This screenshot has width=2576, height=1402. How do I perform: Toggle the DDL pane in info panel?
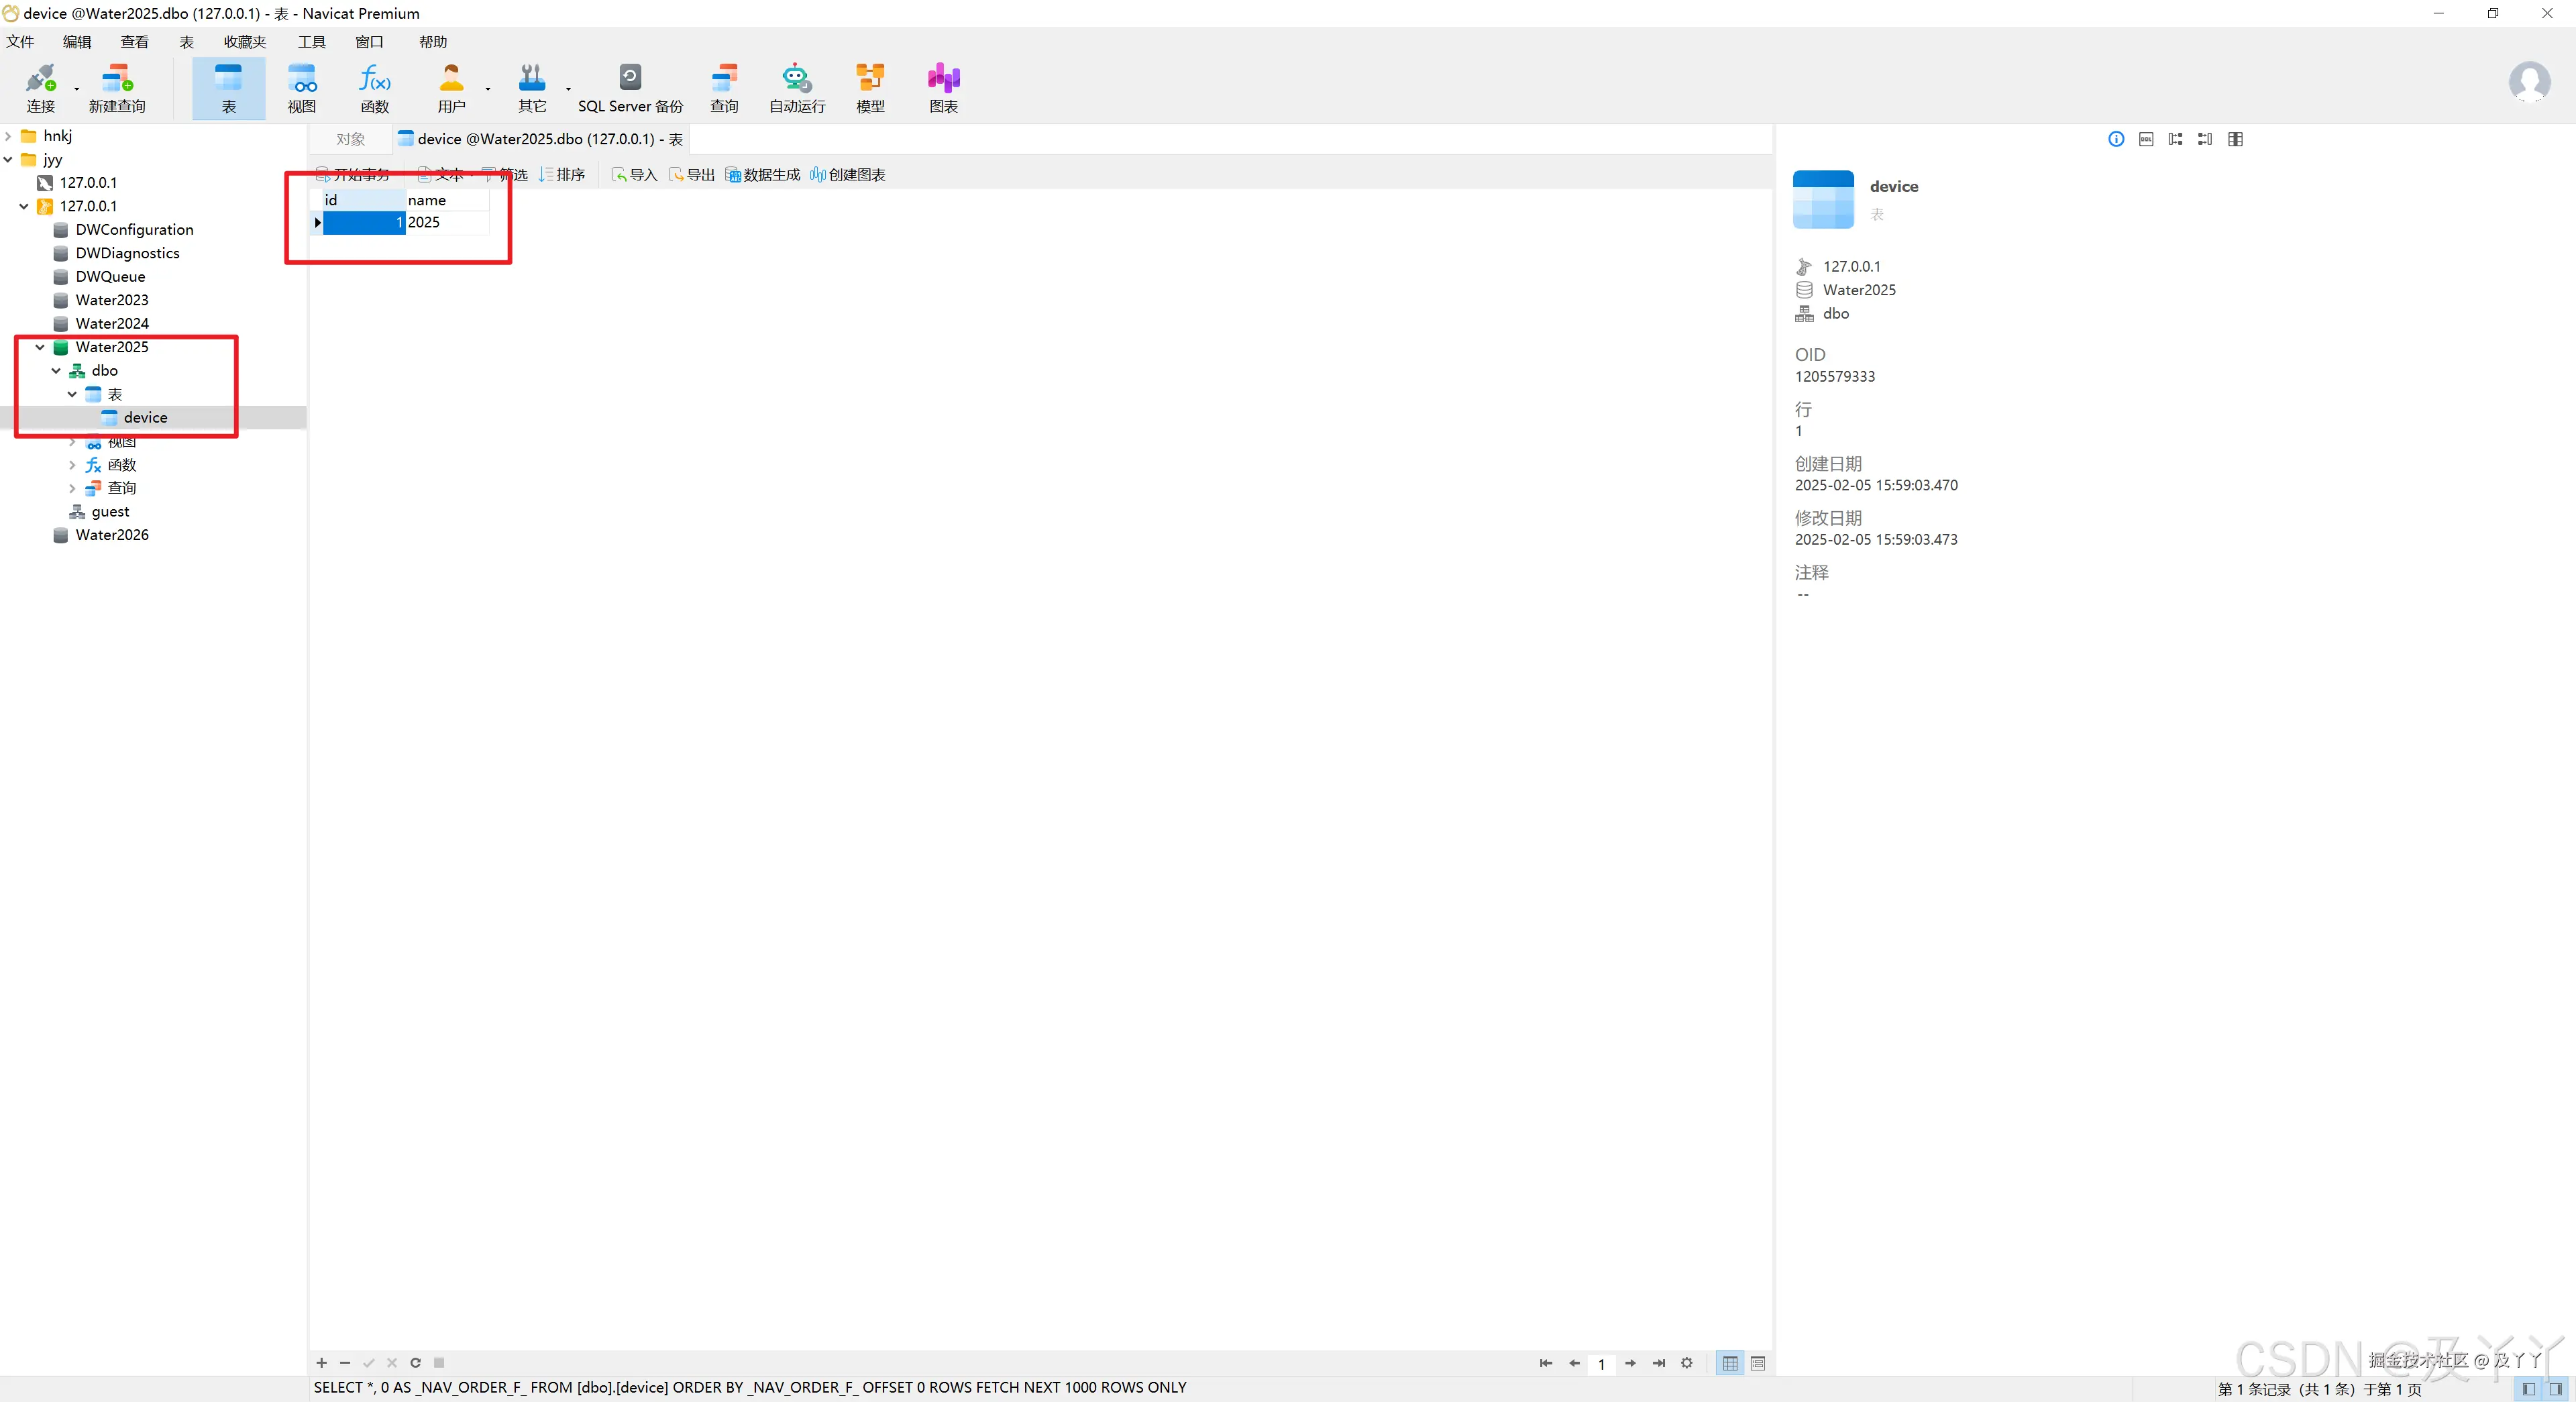(2145, 139)
